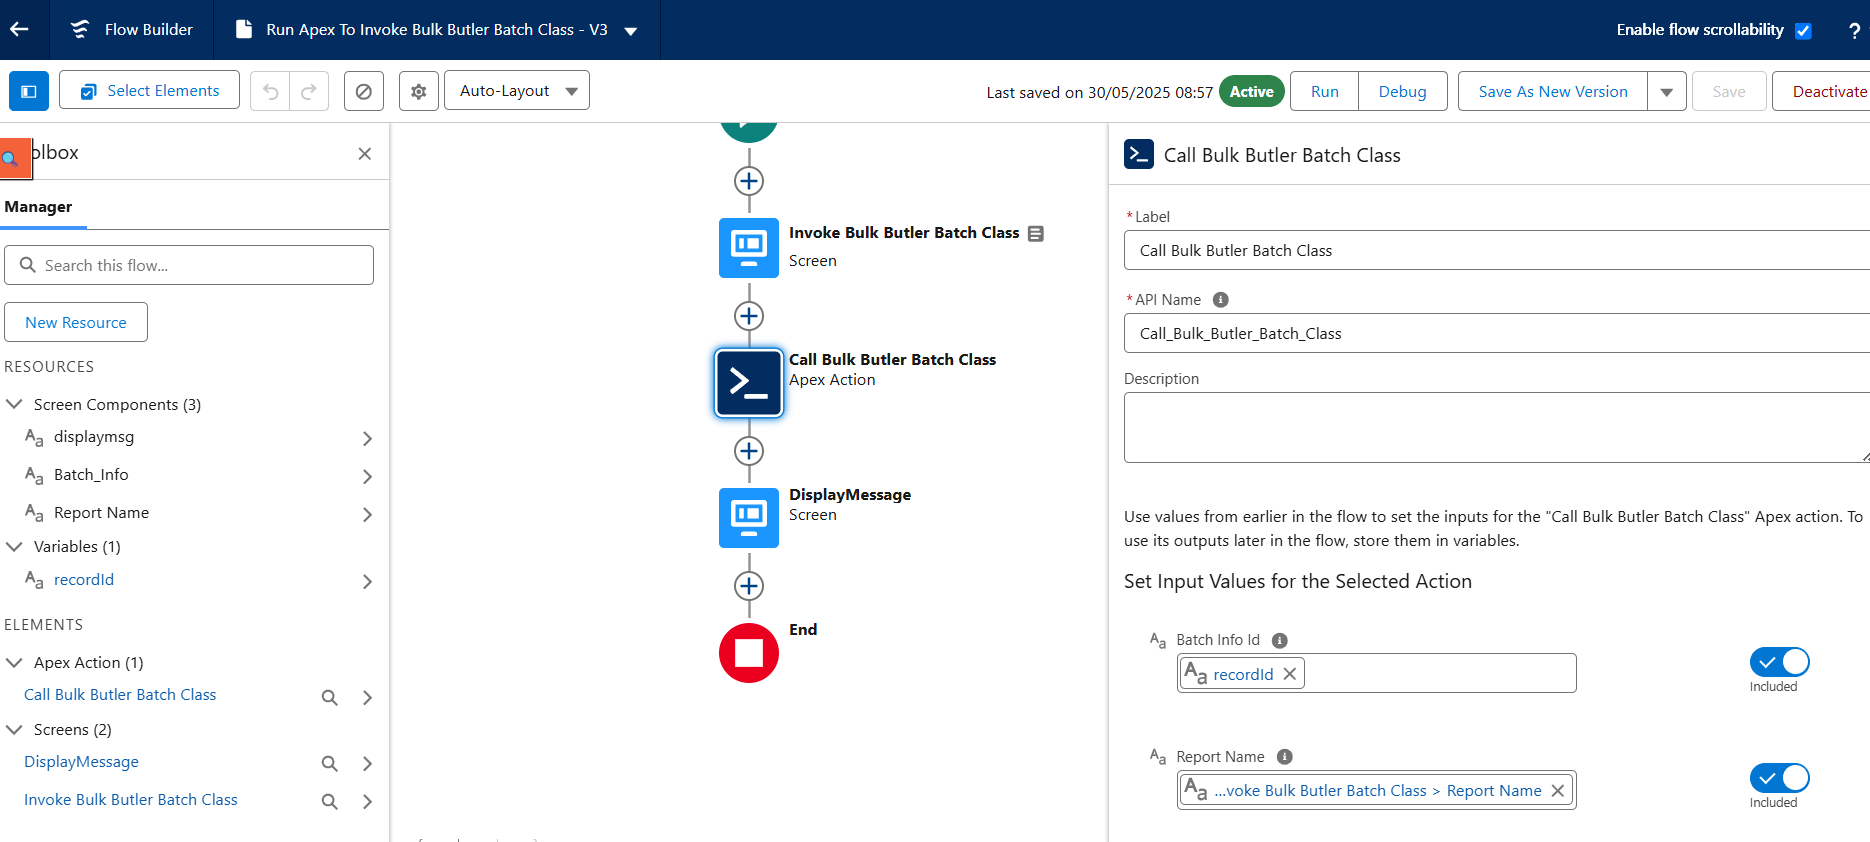This screenshot has width=1870, height=842.
Task: Click the cancel/stop circle icon in toolbar
Action: click(x=364, y=91)
